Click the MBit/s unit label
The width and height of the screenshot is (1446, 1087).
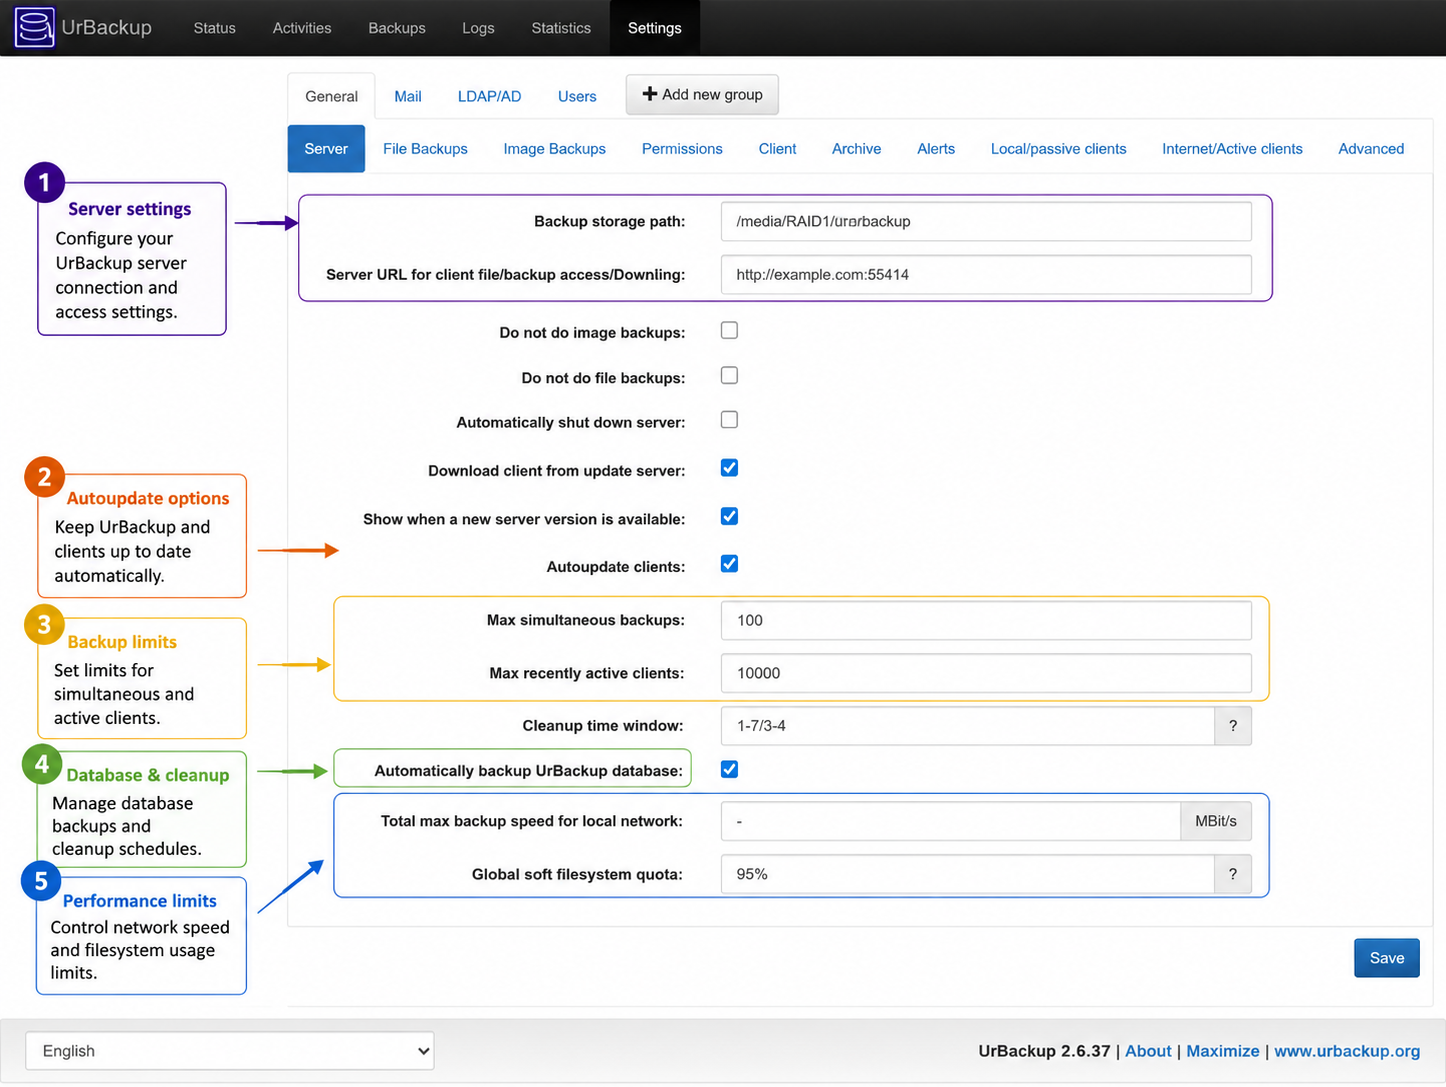pyautogui.click(x=1216, y=821)
